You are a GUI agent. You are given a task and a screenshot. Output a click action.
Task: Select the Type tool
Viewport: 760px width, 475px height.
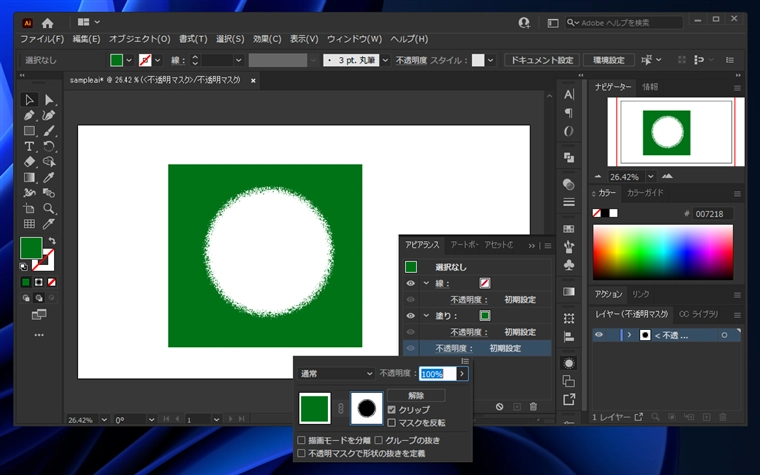pos(29,146)
